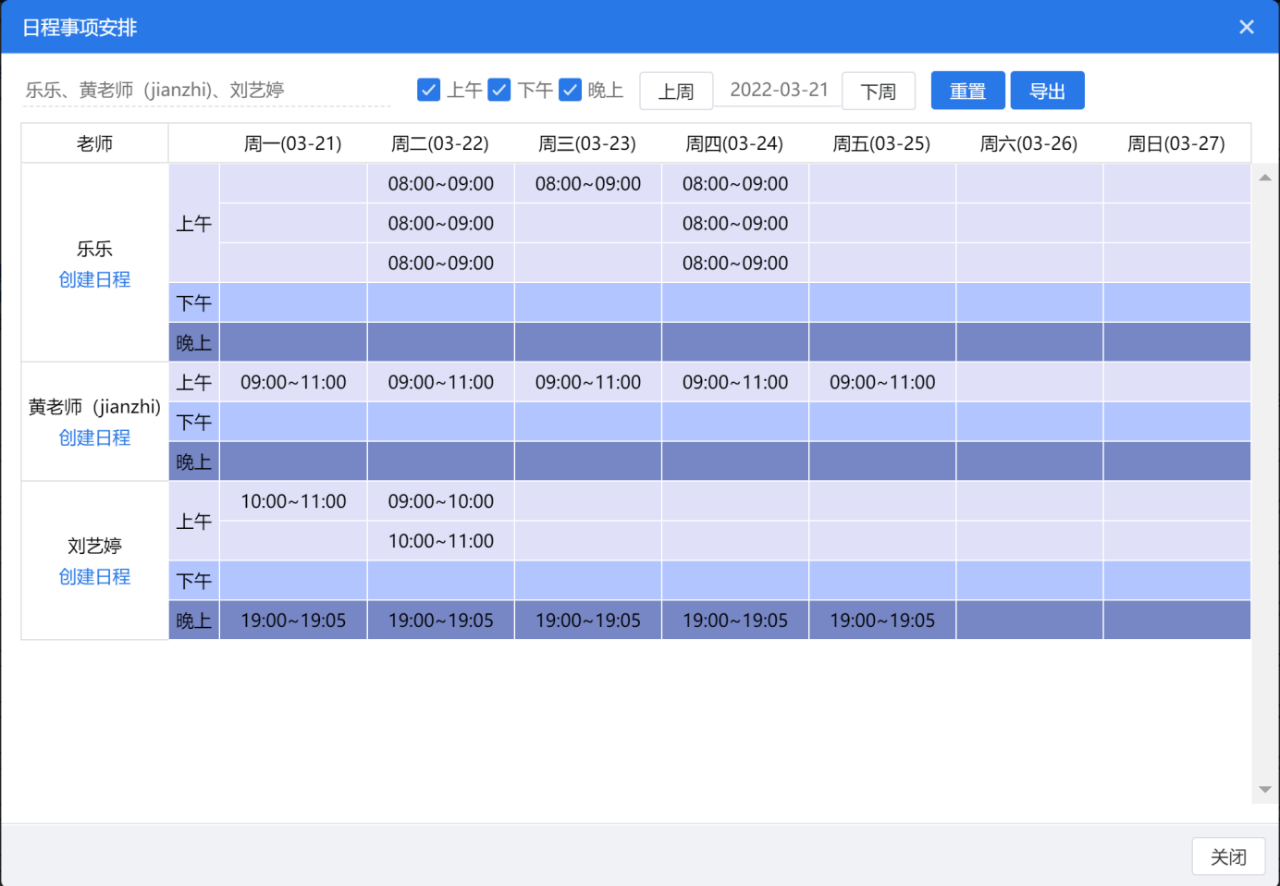This screenshot has height=886, width=1280.
Task: Export the schedule with 导出
Action: pos(1047,91)
